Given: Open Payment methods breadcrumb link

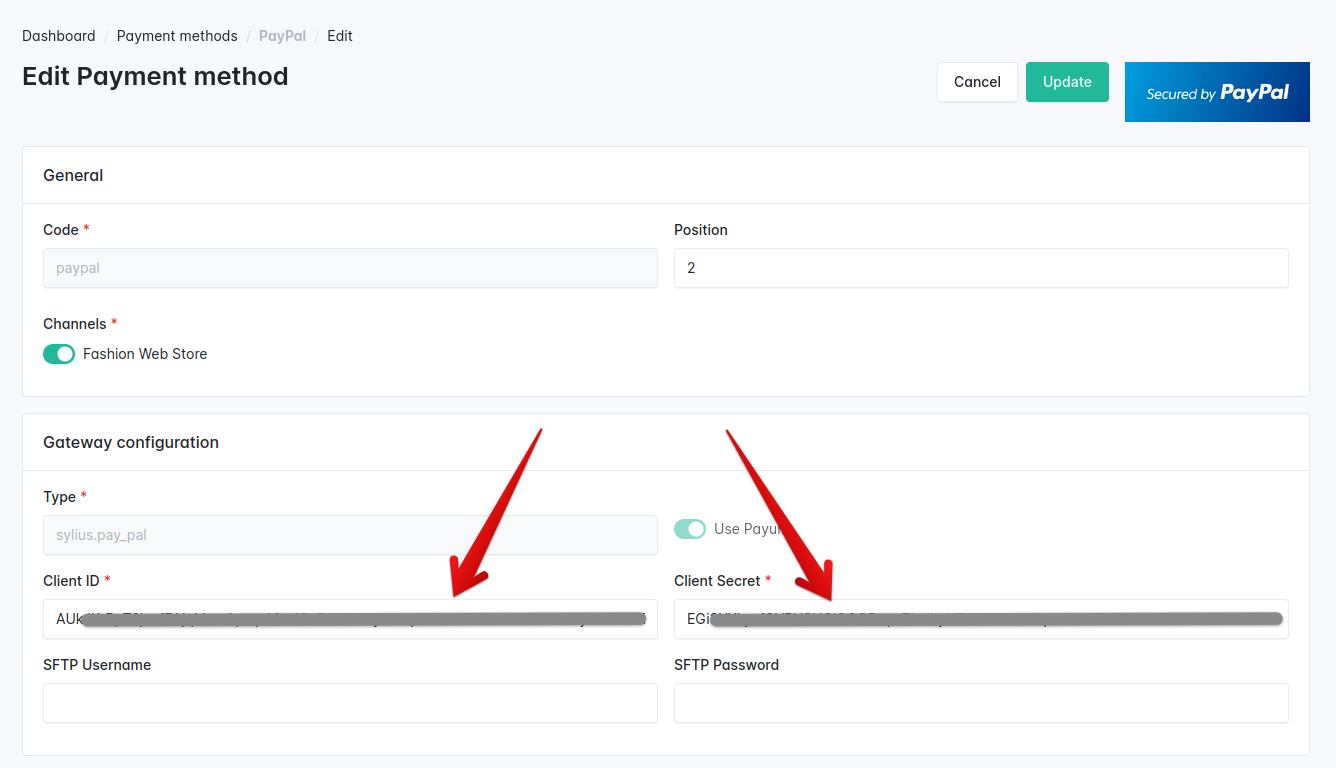Looking at the screenshot, I should pyautogui.click(x=177, y=36).
